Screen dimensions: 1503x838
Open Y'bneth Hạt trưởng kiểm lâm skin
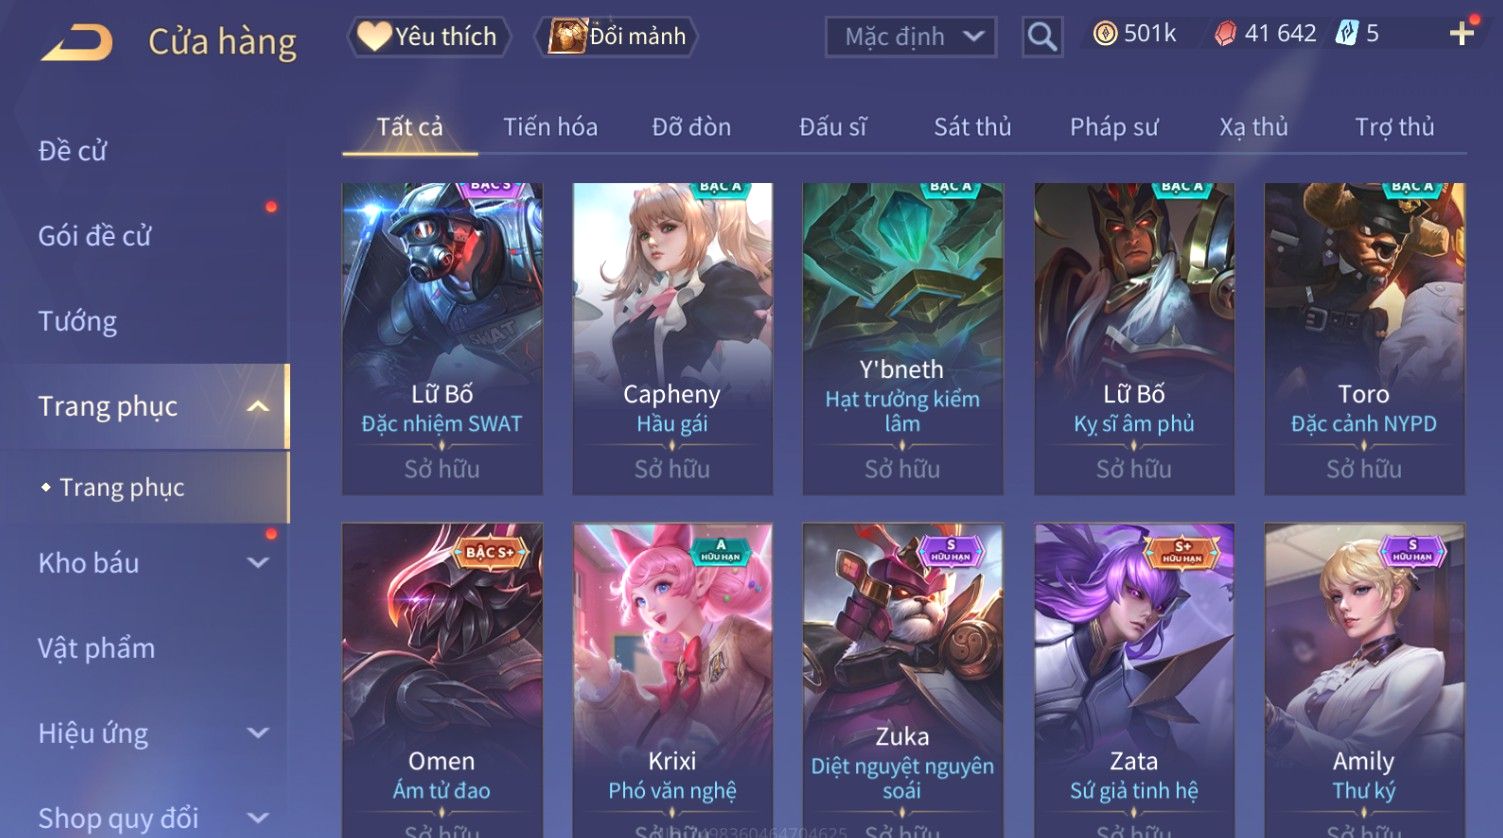pos(902,338)
